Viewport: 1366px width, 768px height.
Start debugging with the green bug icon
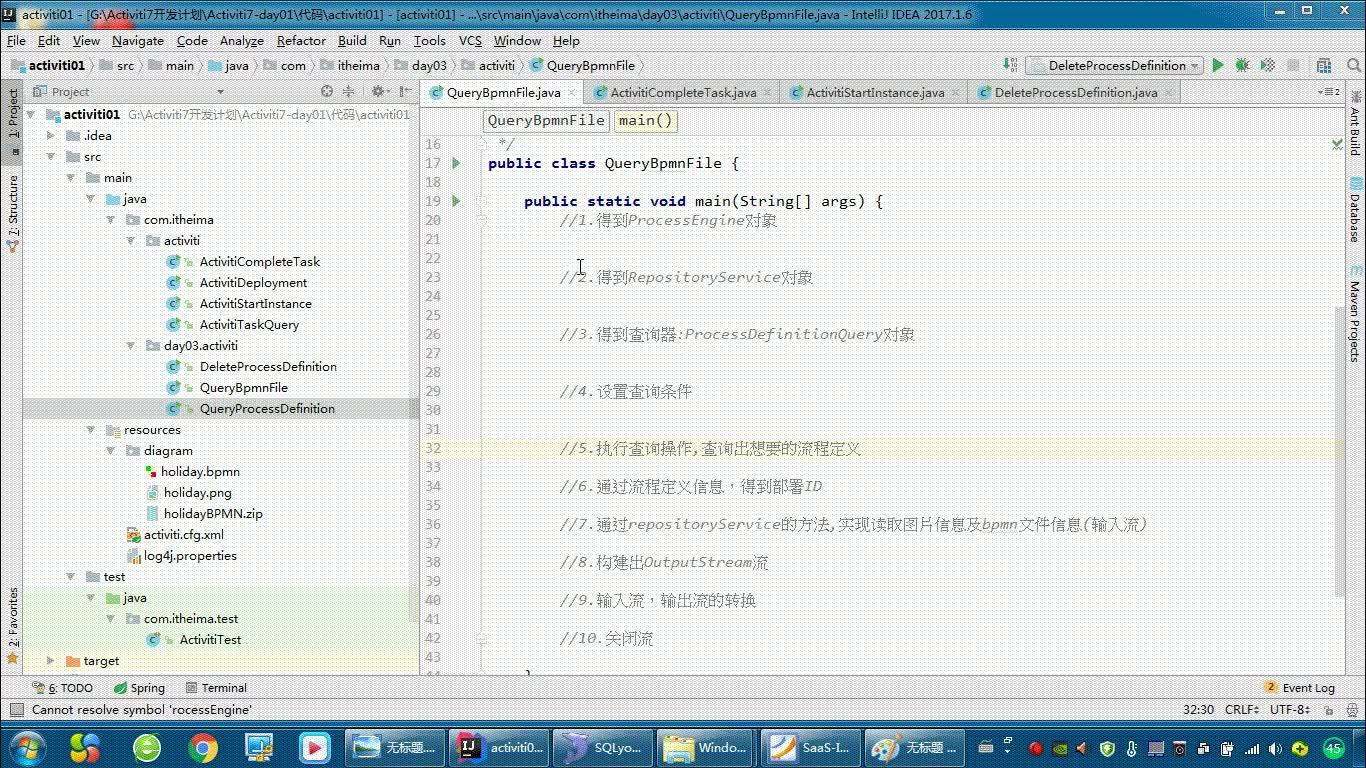(x=1242, y=65)
